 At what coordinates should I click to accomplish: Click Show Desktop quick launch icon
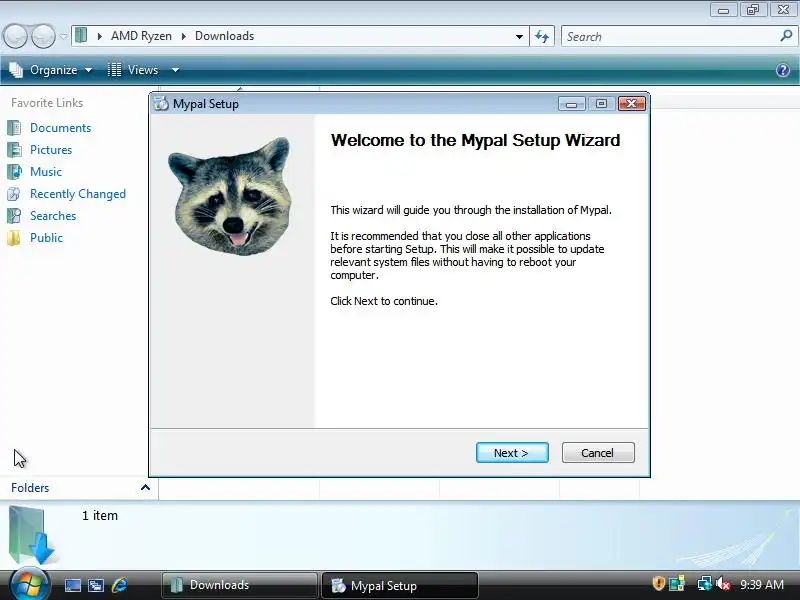[x=72, y=585]
